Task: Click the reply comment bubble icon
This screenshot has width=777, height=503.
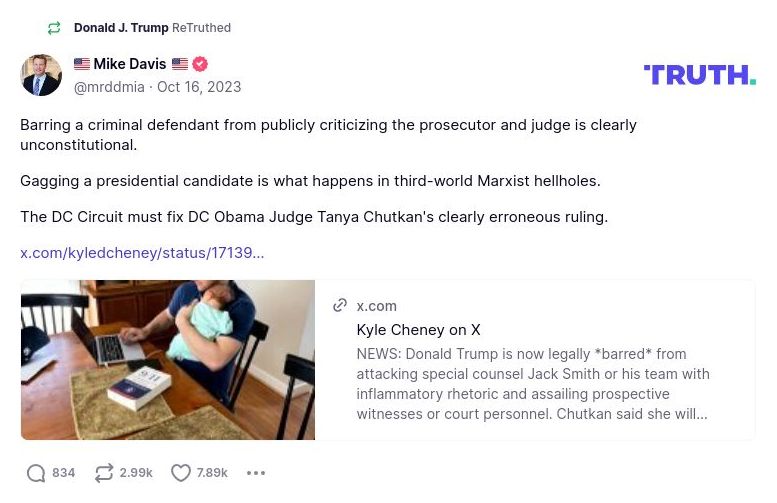Action: coord(36,473)
